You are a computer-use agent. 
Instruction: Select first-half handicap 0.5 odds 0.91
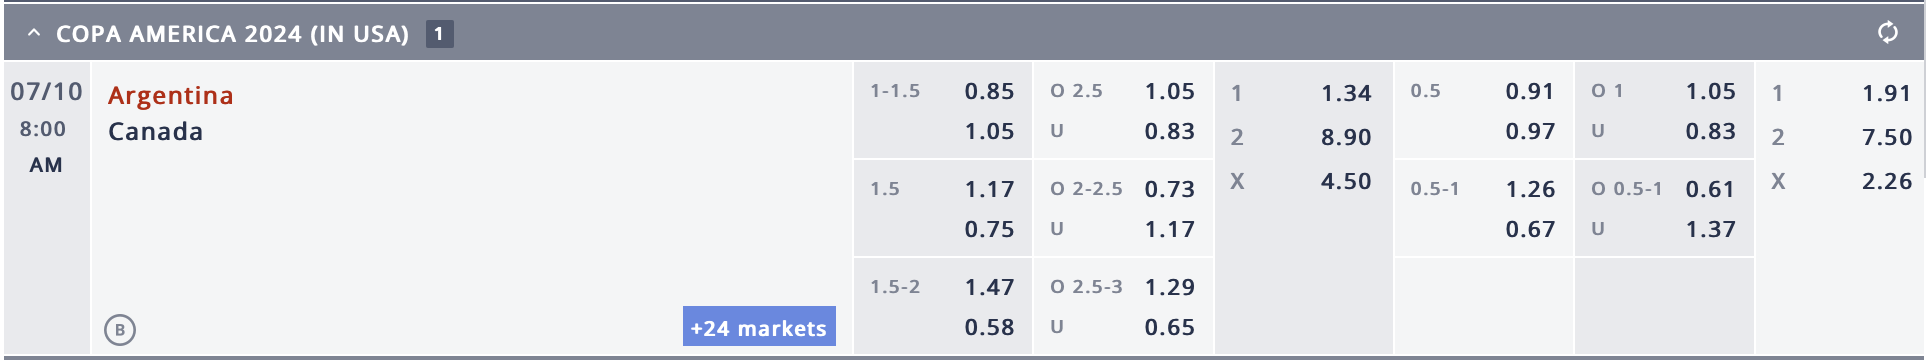(x=1530, y=91)
